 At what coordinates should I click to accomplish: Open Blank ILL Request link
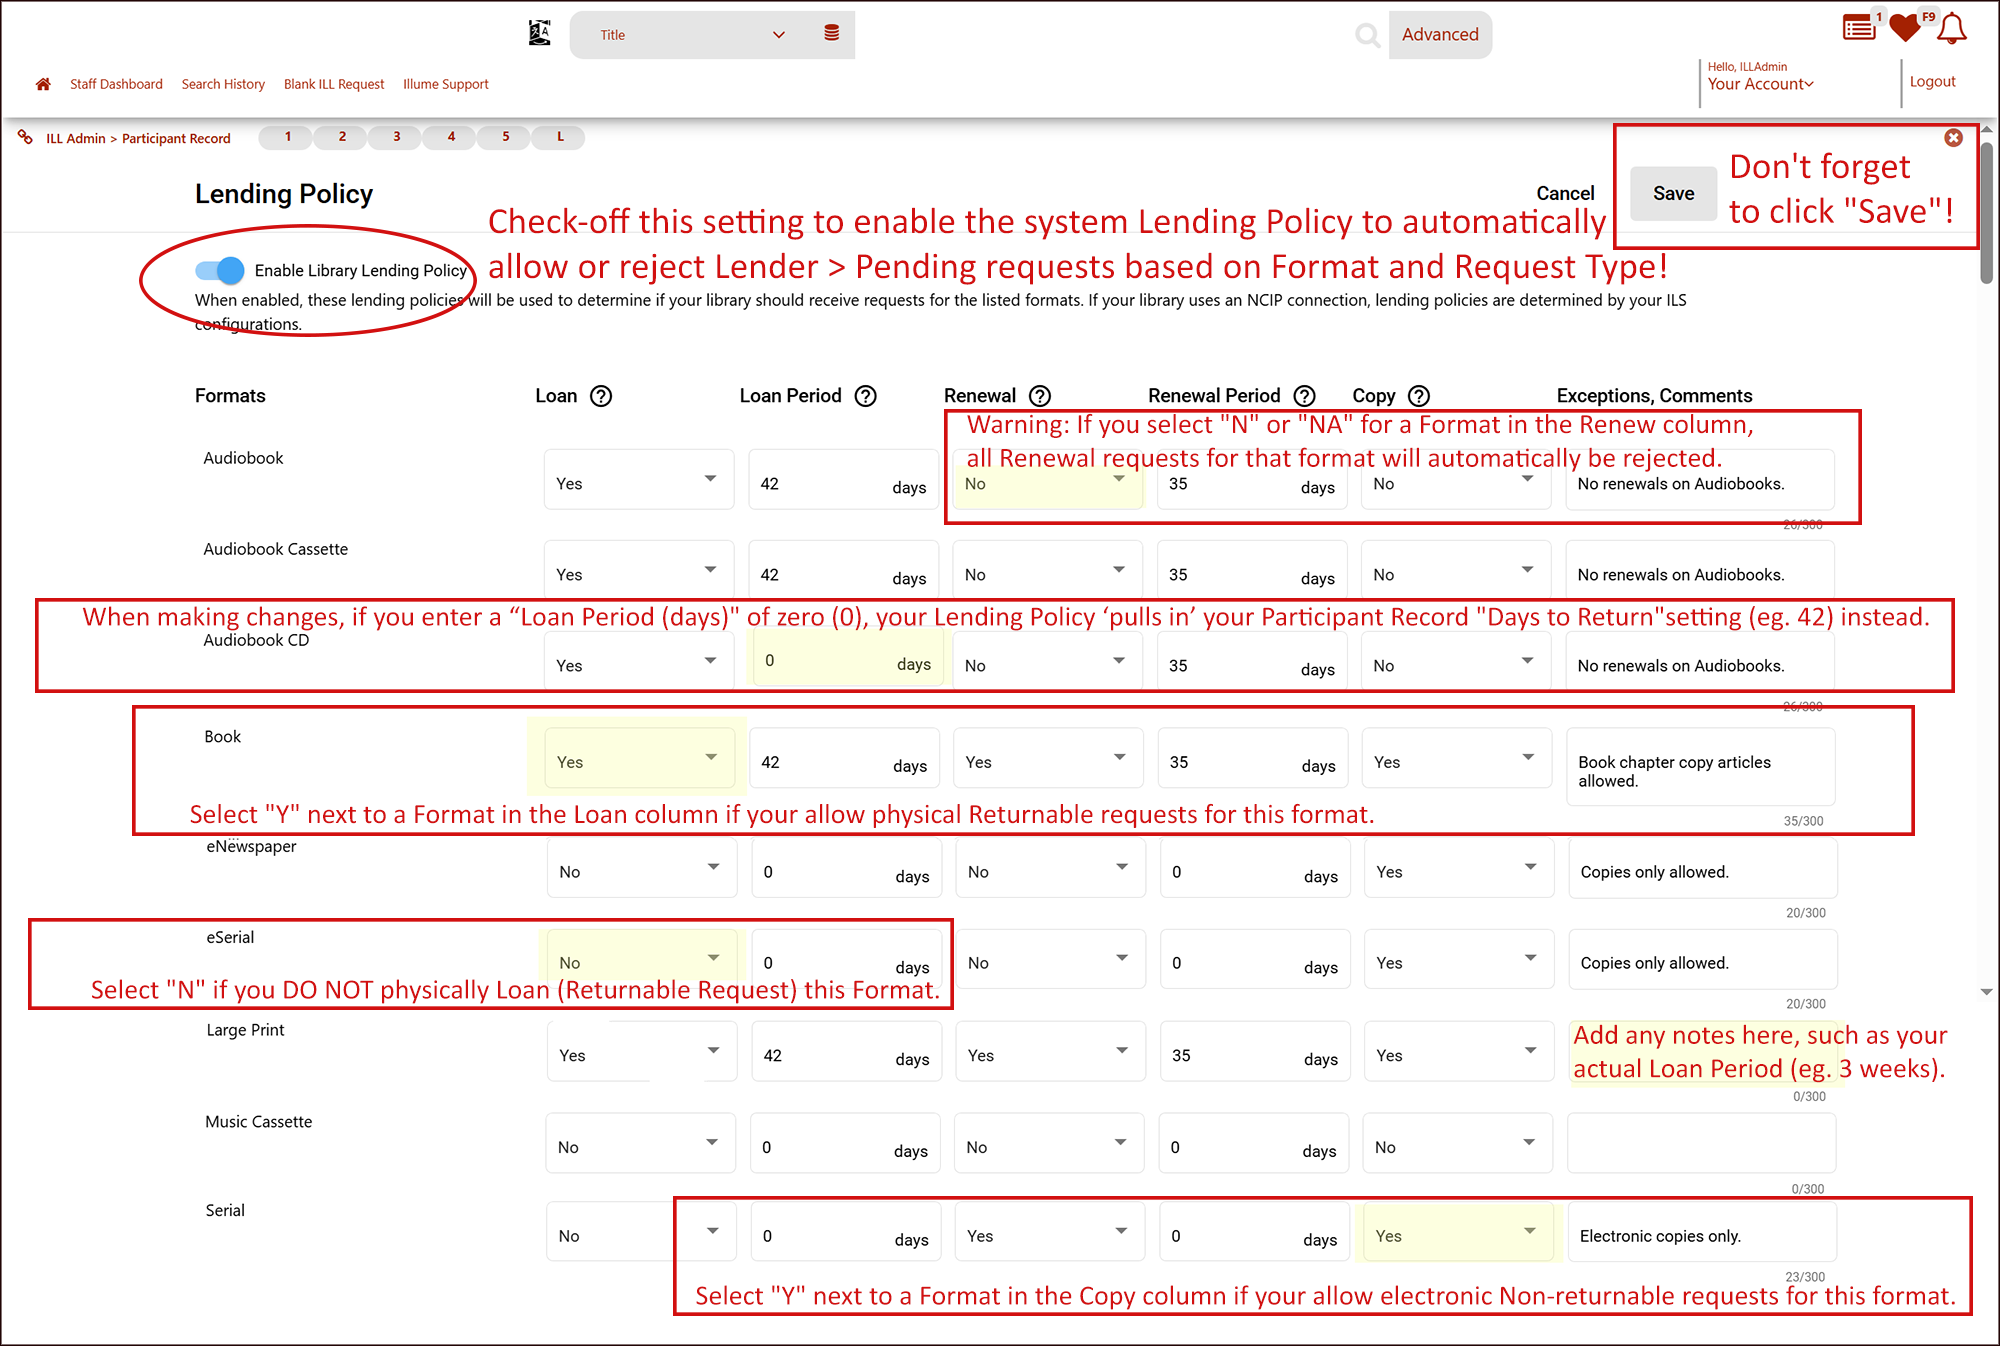coord(334,84)
